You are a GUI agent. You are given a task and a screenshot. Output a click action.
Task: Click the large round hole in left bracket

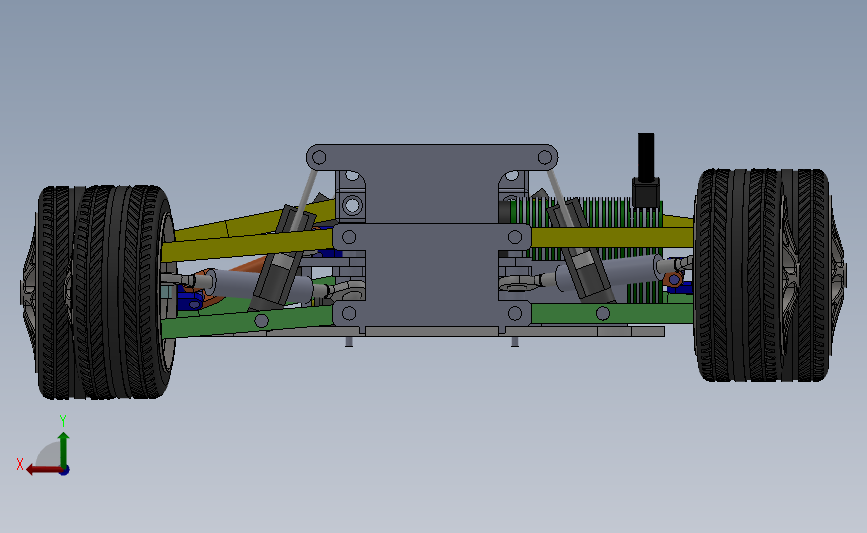352,206
